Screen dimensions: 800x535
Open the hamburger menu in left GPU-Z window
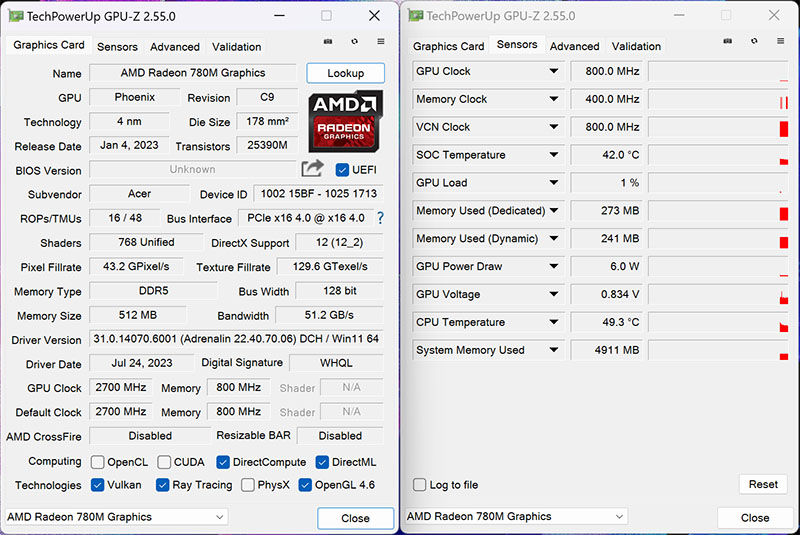coord(381,41)
